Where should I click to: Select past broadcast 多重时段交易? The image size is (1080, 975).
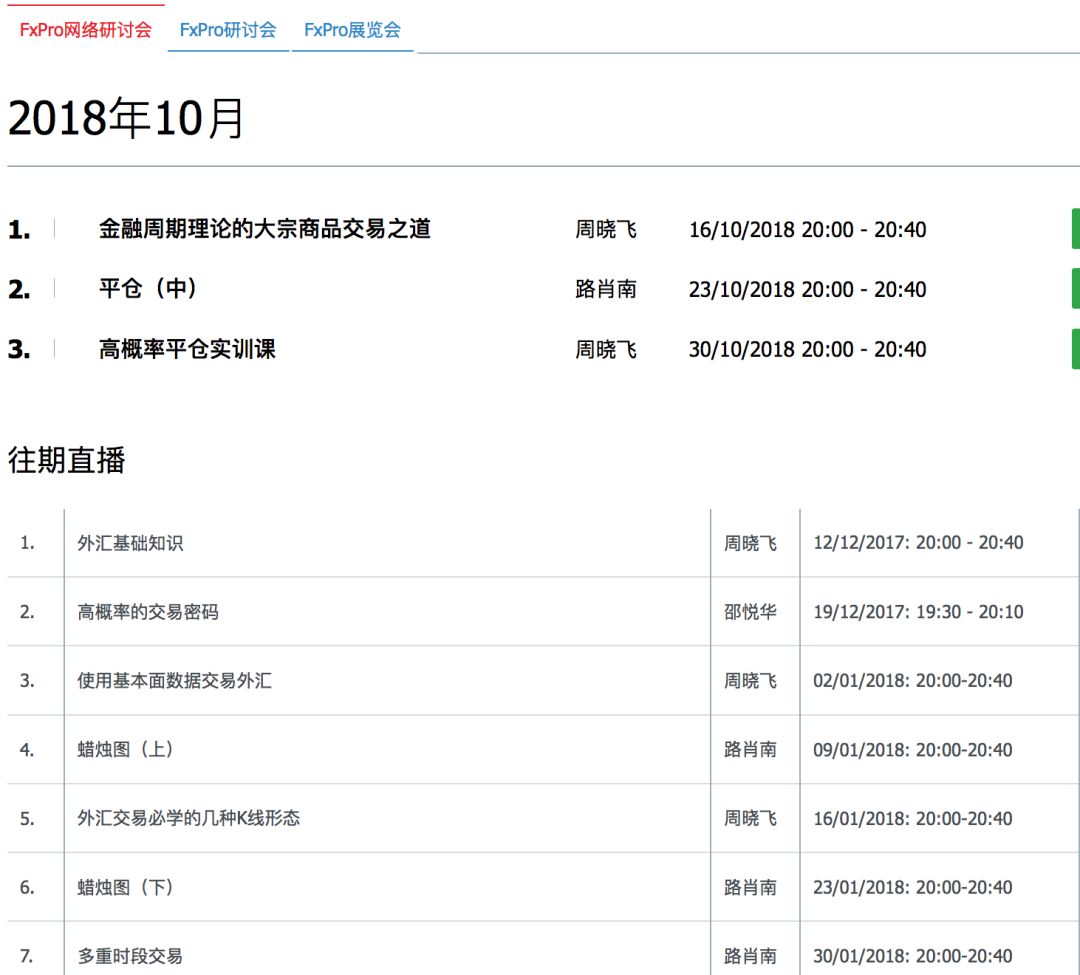pos(130,956)
